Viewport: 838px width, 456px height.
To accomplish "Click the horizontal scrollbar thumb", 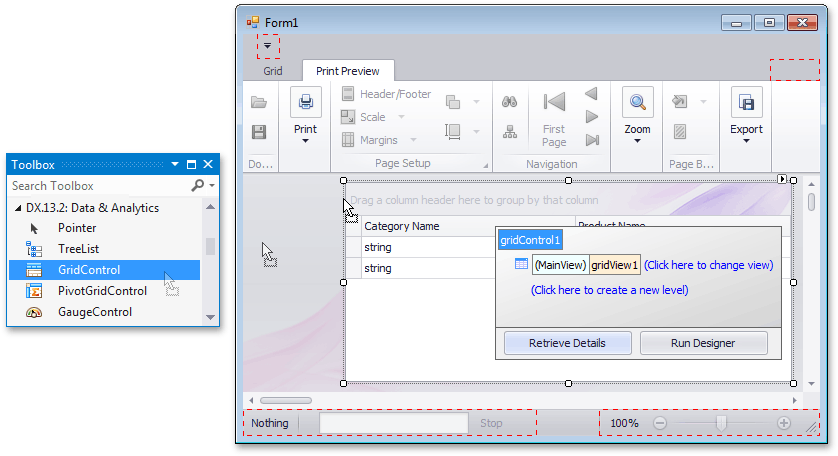I will [x=286, y=400].
